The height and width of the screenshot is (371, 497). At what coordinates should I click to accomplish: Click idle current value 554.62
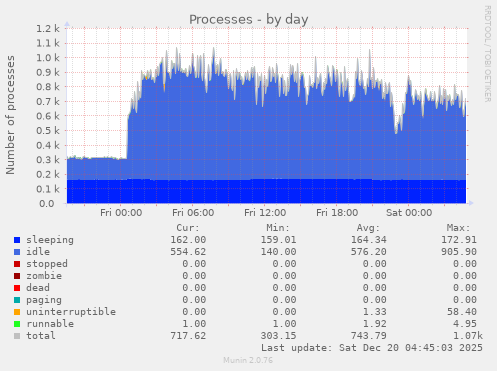[188, 252]
